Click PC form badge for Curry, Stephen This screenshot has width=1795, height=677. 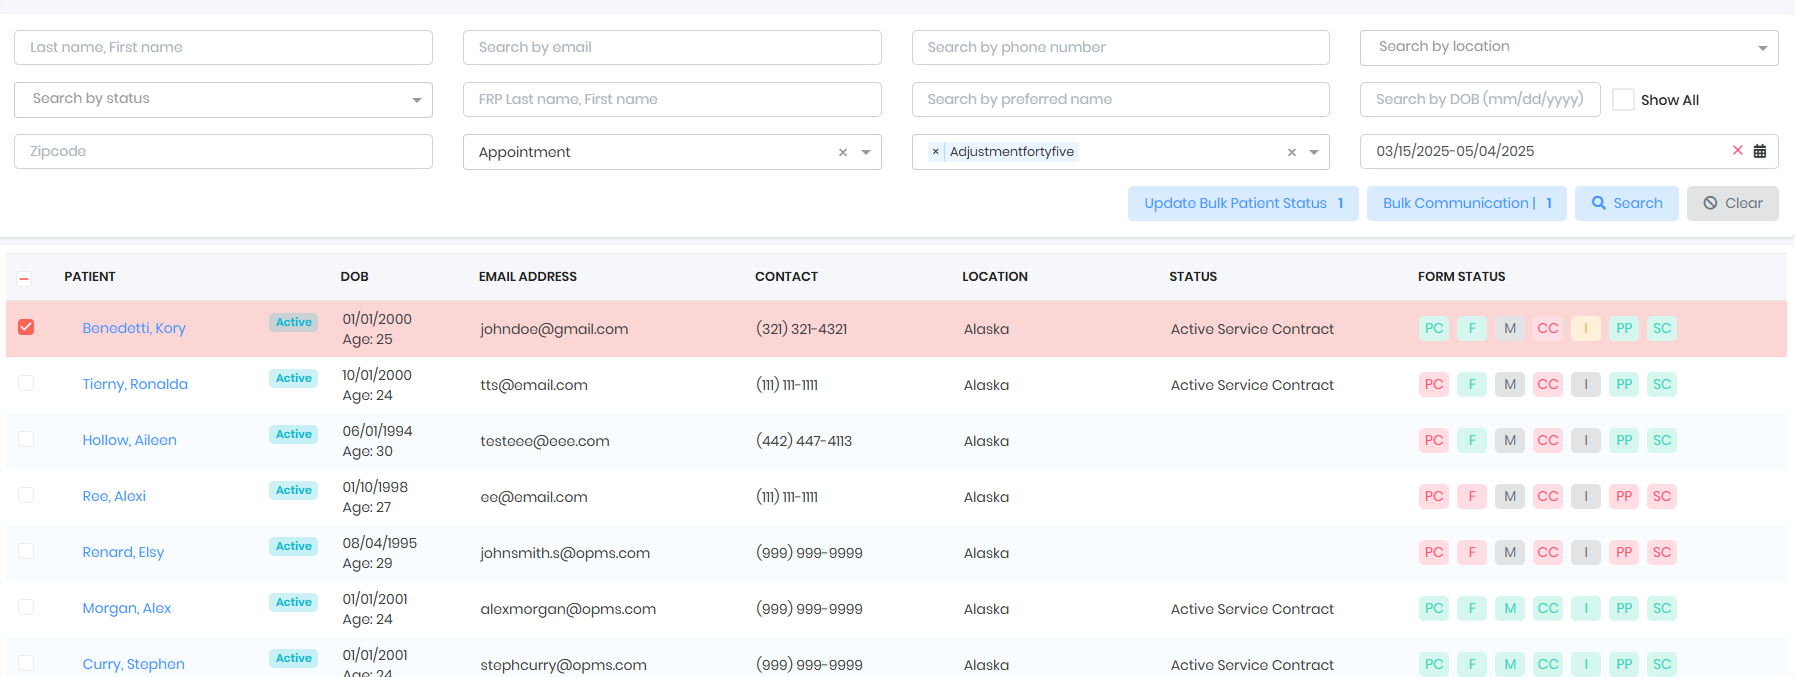[1434, 664]
